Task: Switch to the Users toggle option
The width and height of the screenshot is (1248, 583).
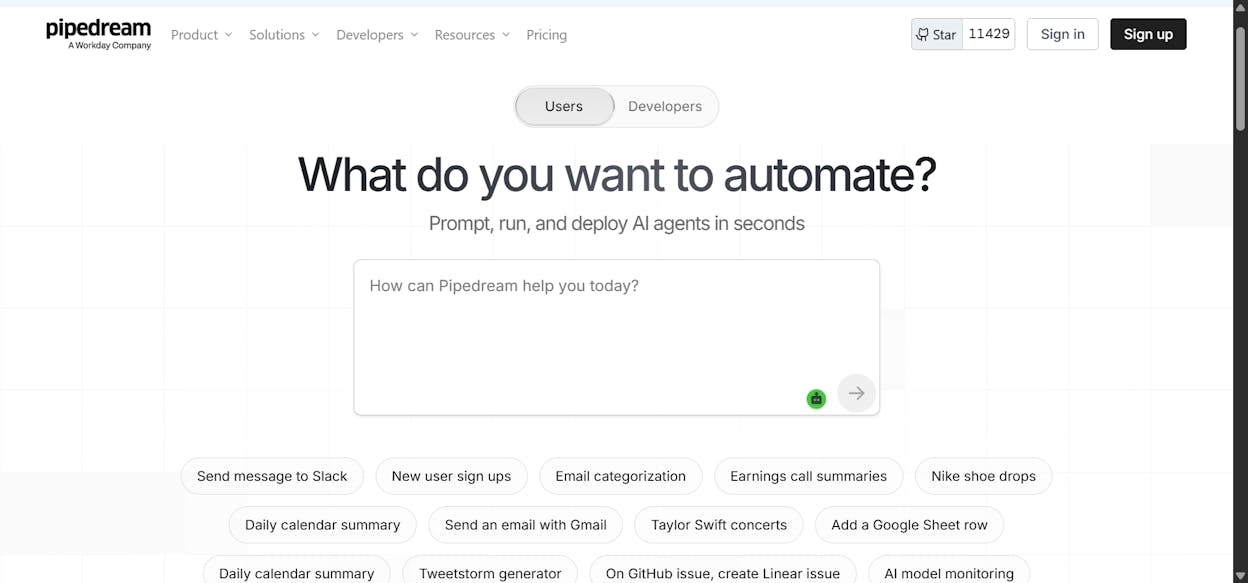Action: coord(564,106)
